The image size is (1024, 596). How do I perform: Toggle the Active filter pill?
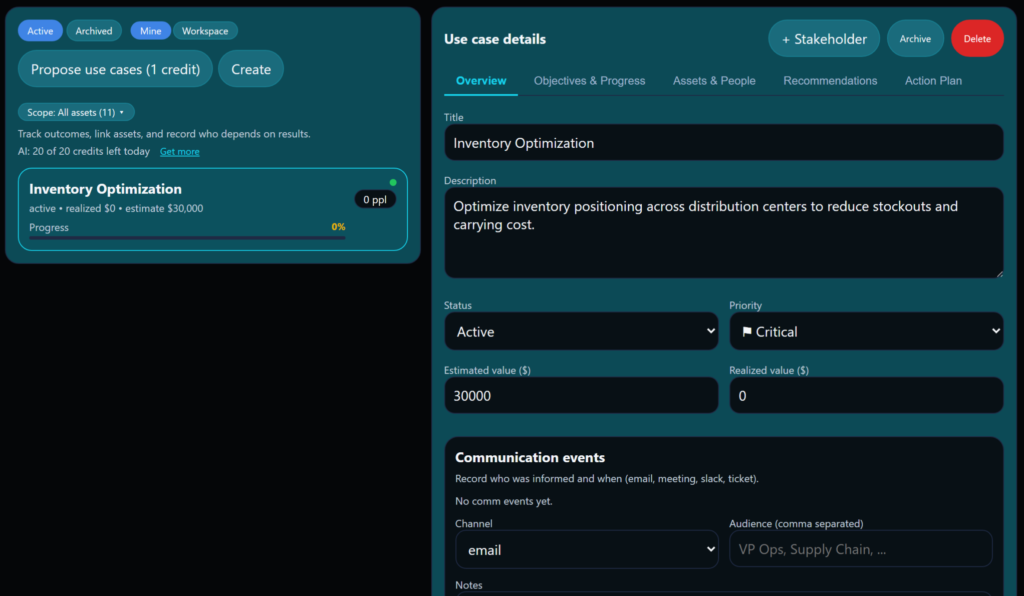tap(40, 31)
